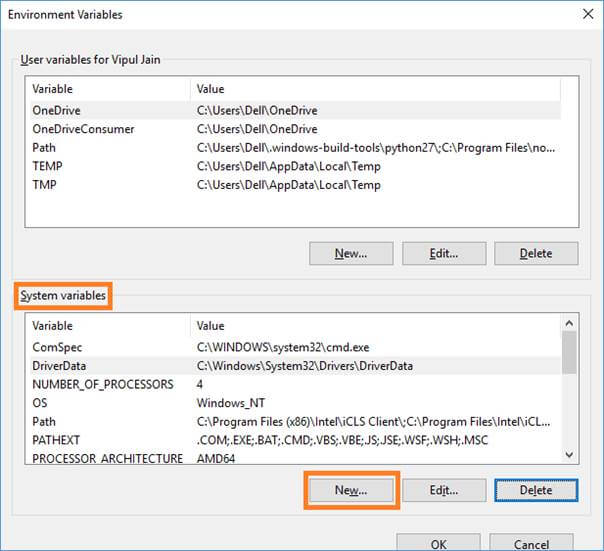
Task: Close the Environment Variables dialog
Action: [588, 14]
